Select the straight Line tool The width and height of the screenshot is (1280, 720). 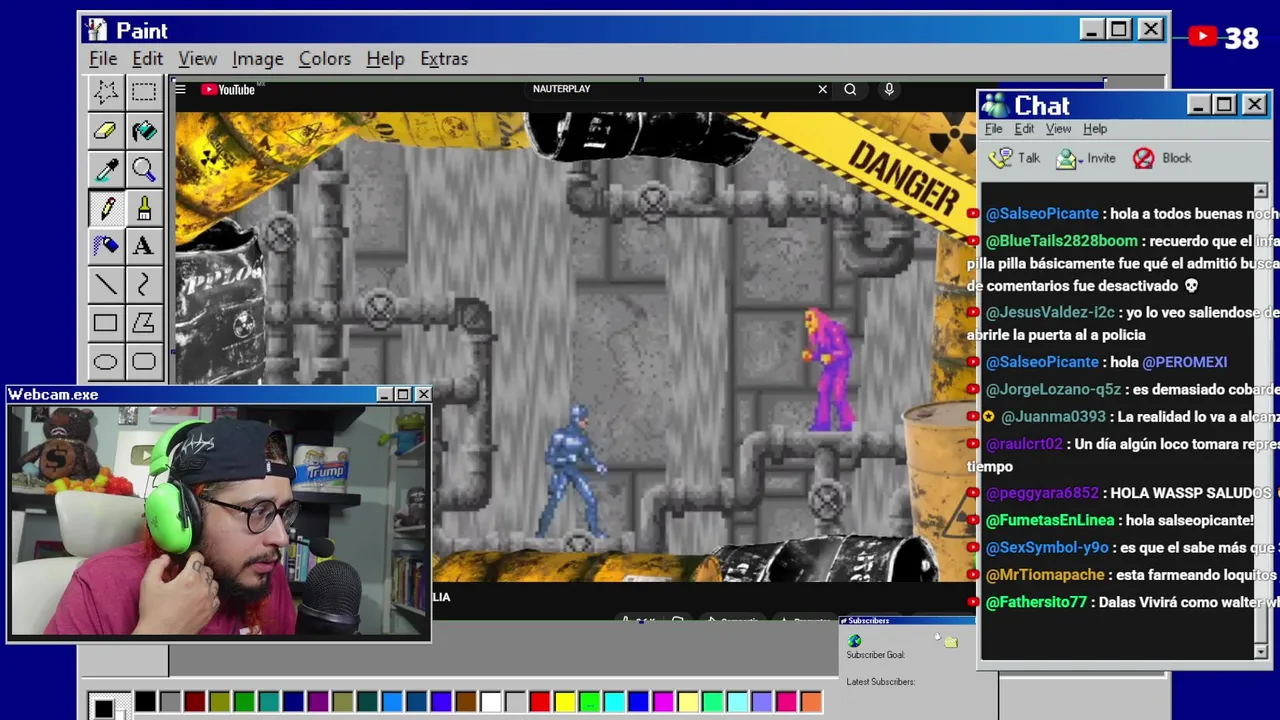pos(106,285)
